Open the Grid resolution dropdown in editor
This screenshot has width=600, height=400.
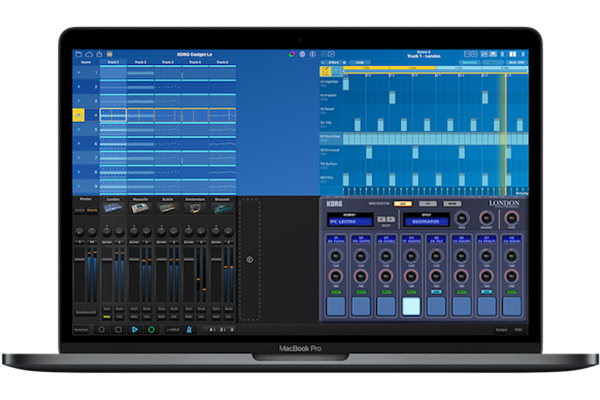517,62
